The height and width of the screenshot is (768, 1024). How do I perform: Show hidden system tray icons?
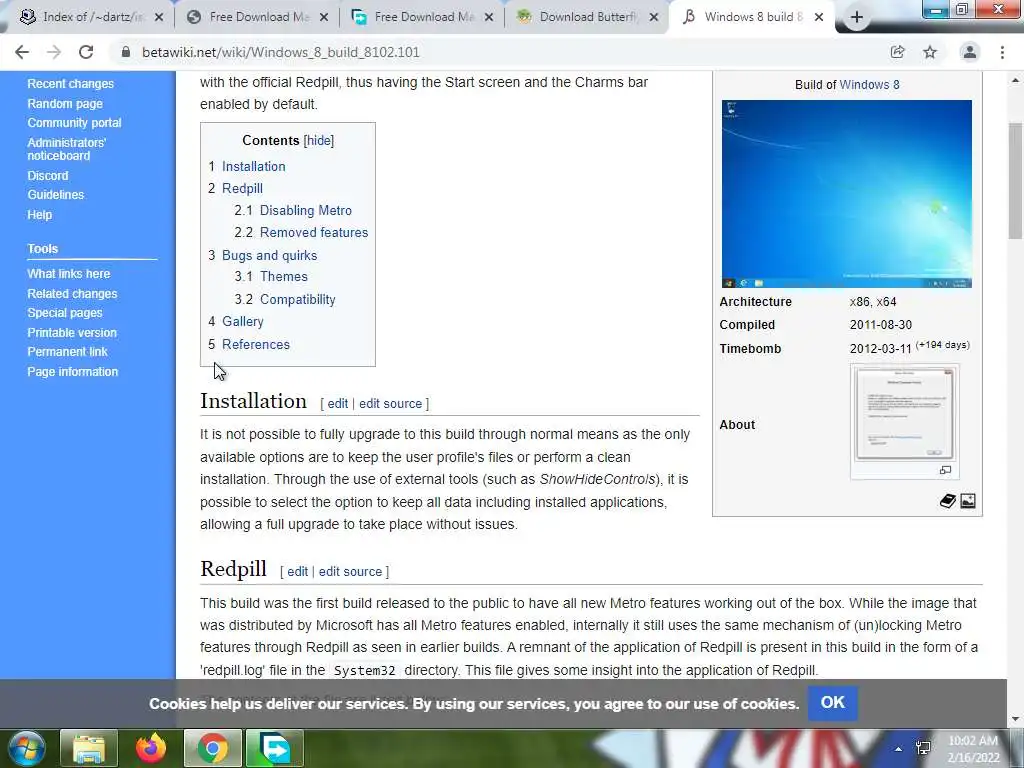(x=899, y=749)
